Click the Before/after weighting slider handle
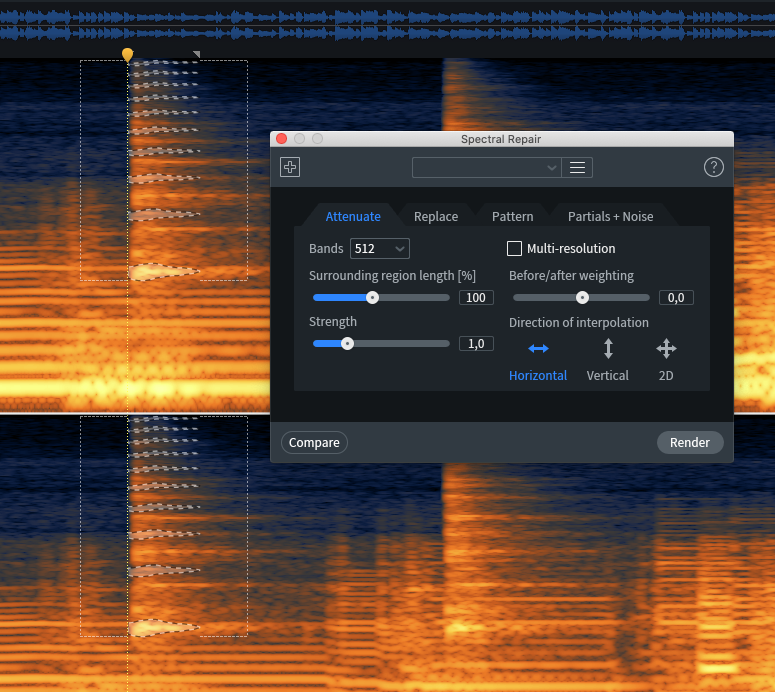The height and width of the screenshot is (692, 775). tap(582, 298)
